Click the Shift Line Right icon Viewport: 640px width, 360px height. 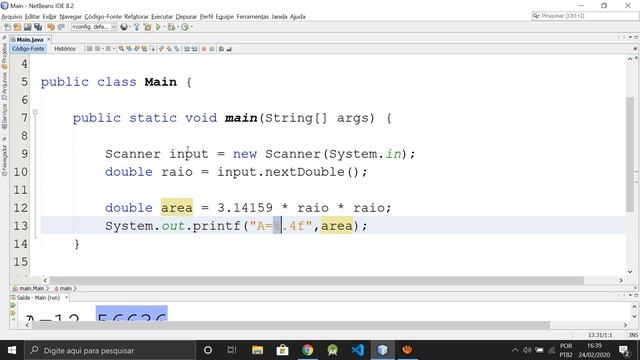[194, 49]
